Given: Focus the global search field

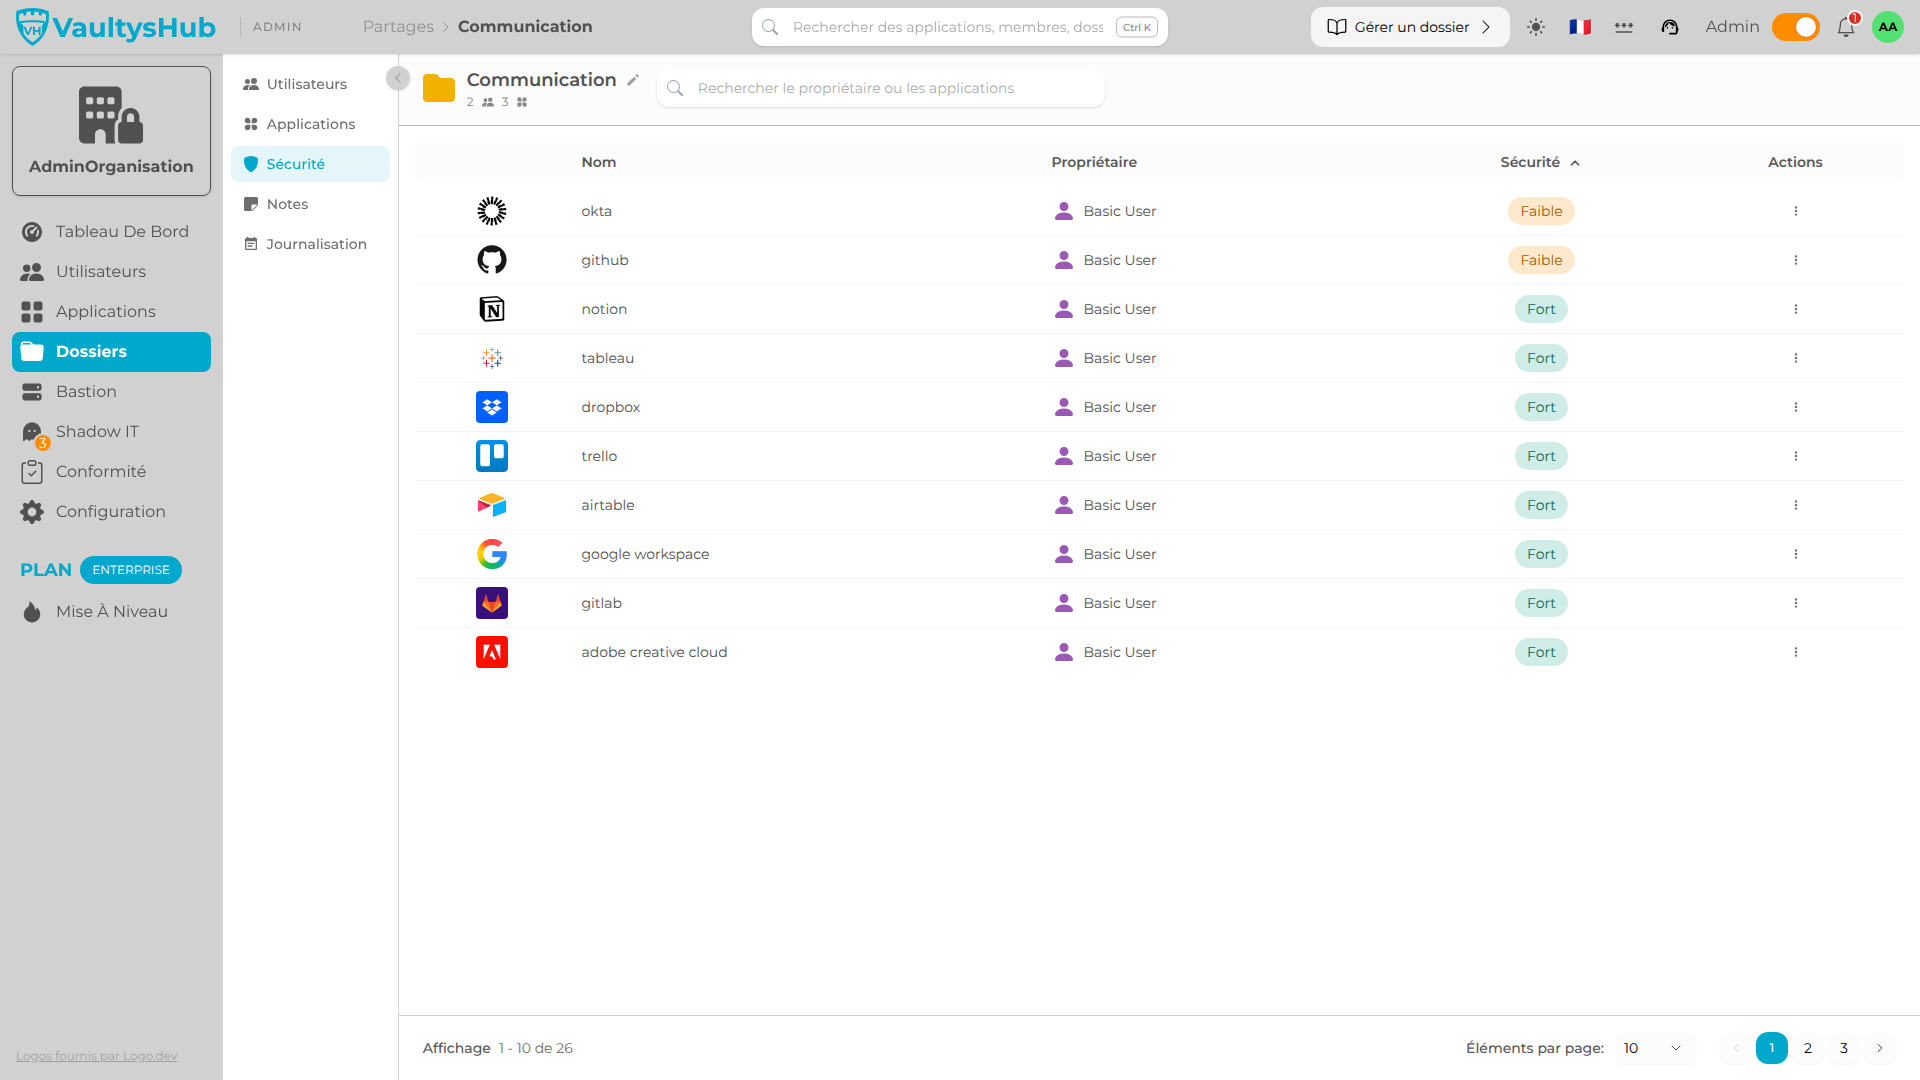Looking at the screenshot, I should pos(960,27).
